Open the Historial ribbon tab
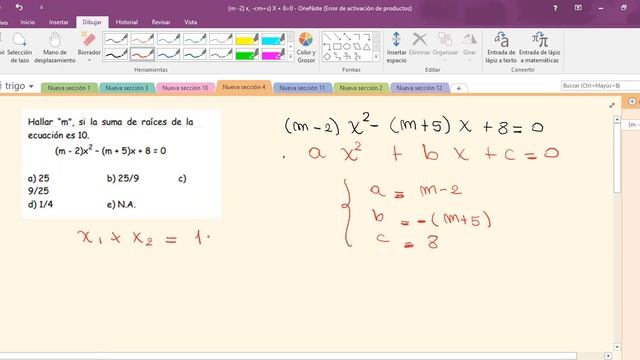 (127, 22)
